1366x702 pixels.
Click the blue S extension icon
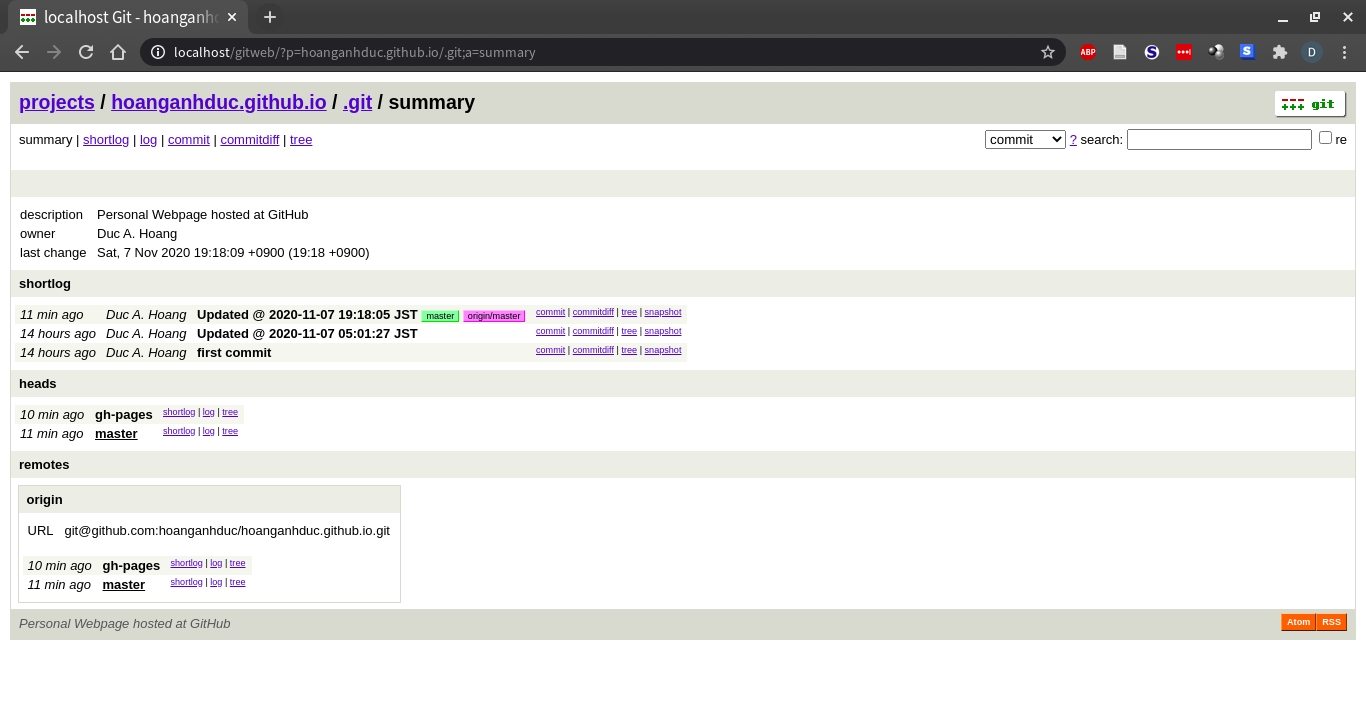pyautogui.click(x=1247, y=51)
